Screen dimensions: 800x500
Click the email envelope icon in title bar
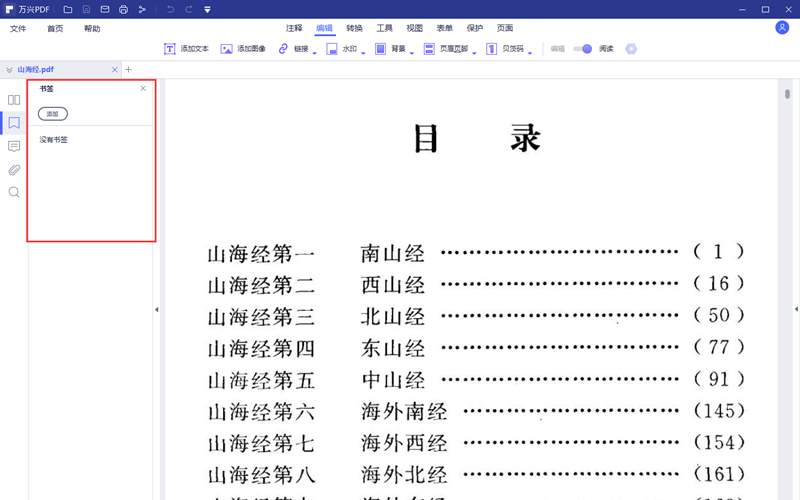tap(105, 10)
